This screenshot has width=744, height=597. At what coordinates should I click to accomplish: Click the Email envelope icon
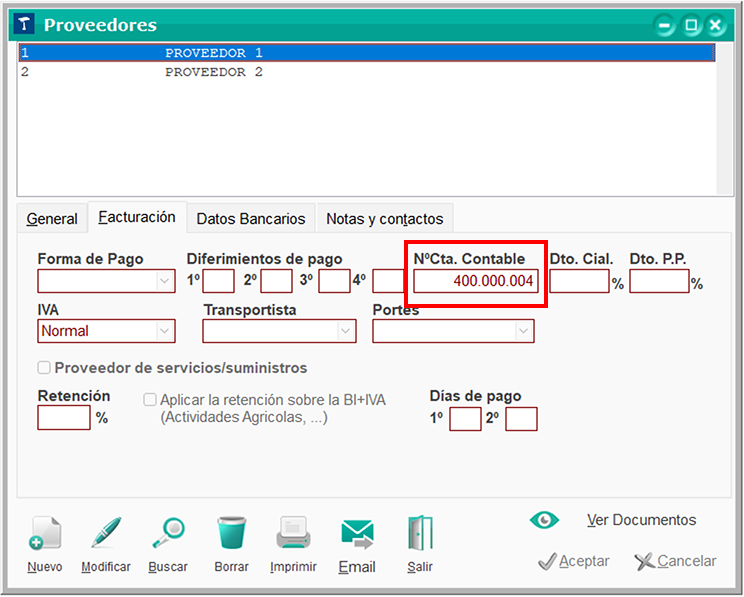click(357, 534)
